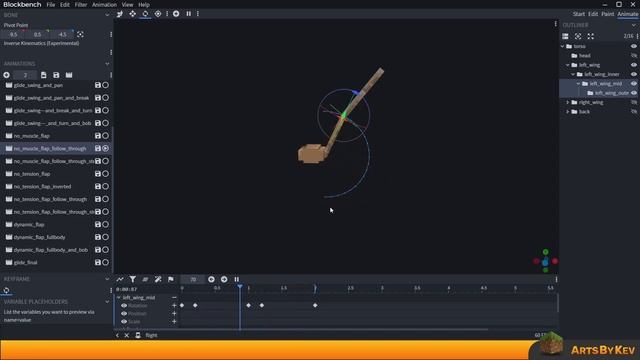Switch to Paint mode tab
Image resolution: width=640 pixels, height=360 pixels.
pos(607,14)
